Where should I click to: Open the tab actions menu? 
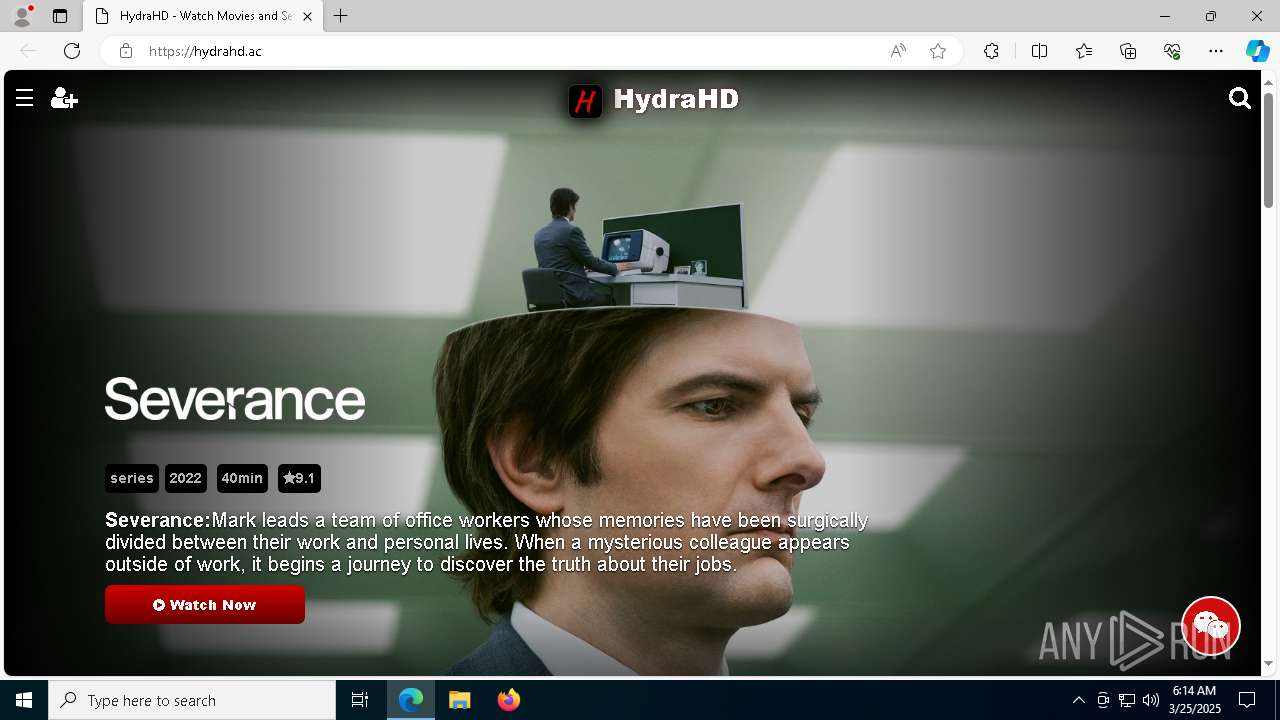[x=60, y=16]
